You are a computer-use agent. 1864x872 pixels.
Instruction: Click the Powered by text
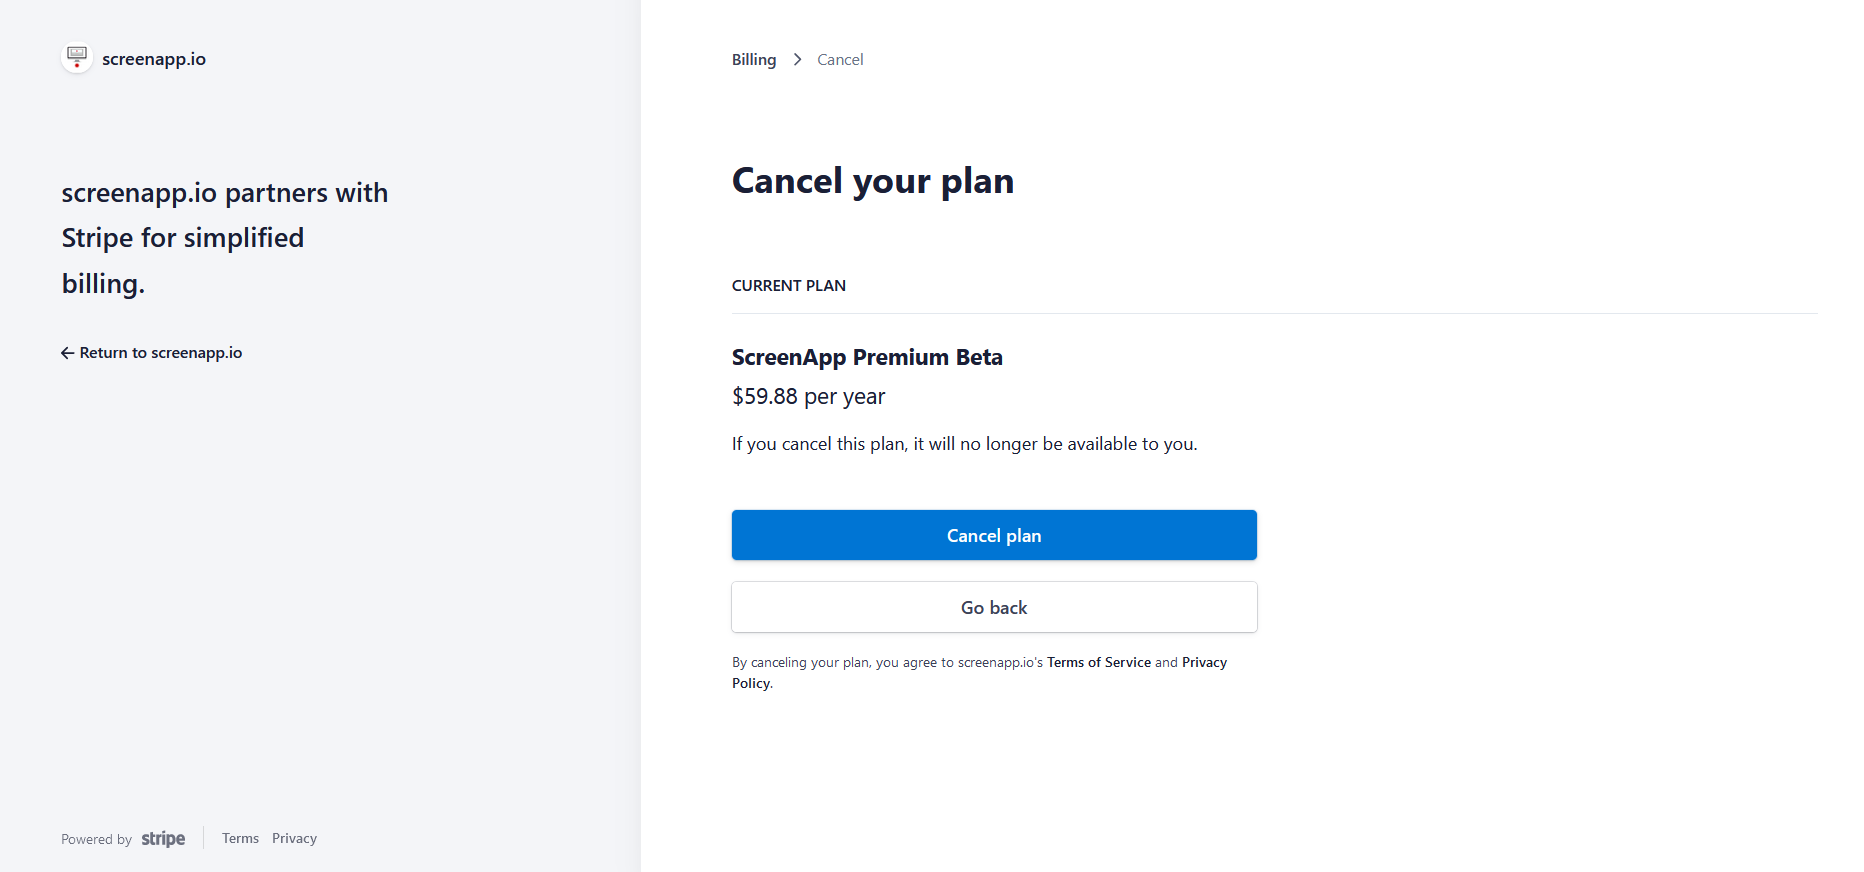[x=96, y=839]
